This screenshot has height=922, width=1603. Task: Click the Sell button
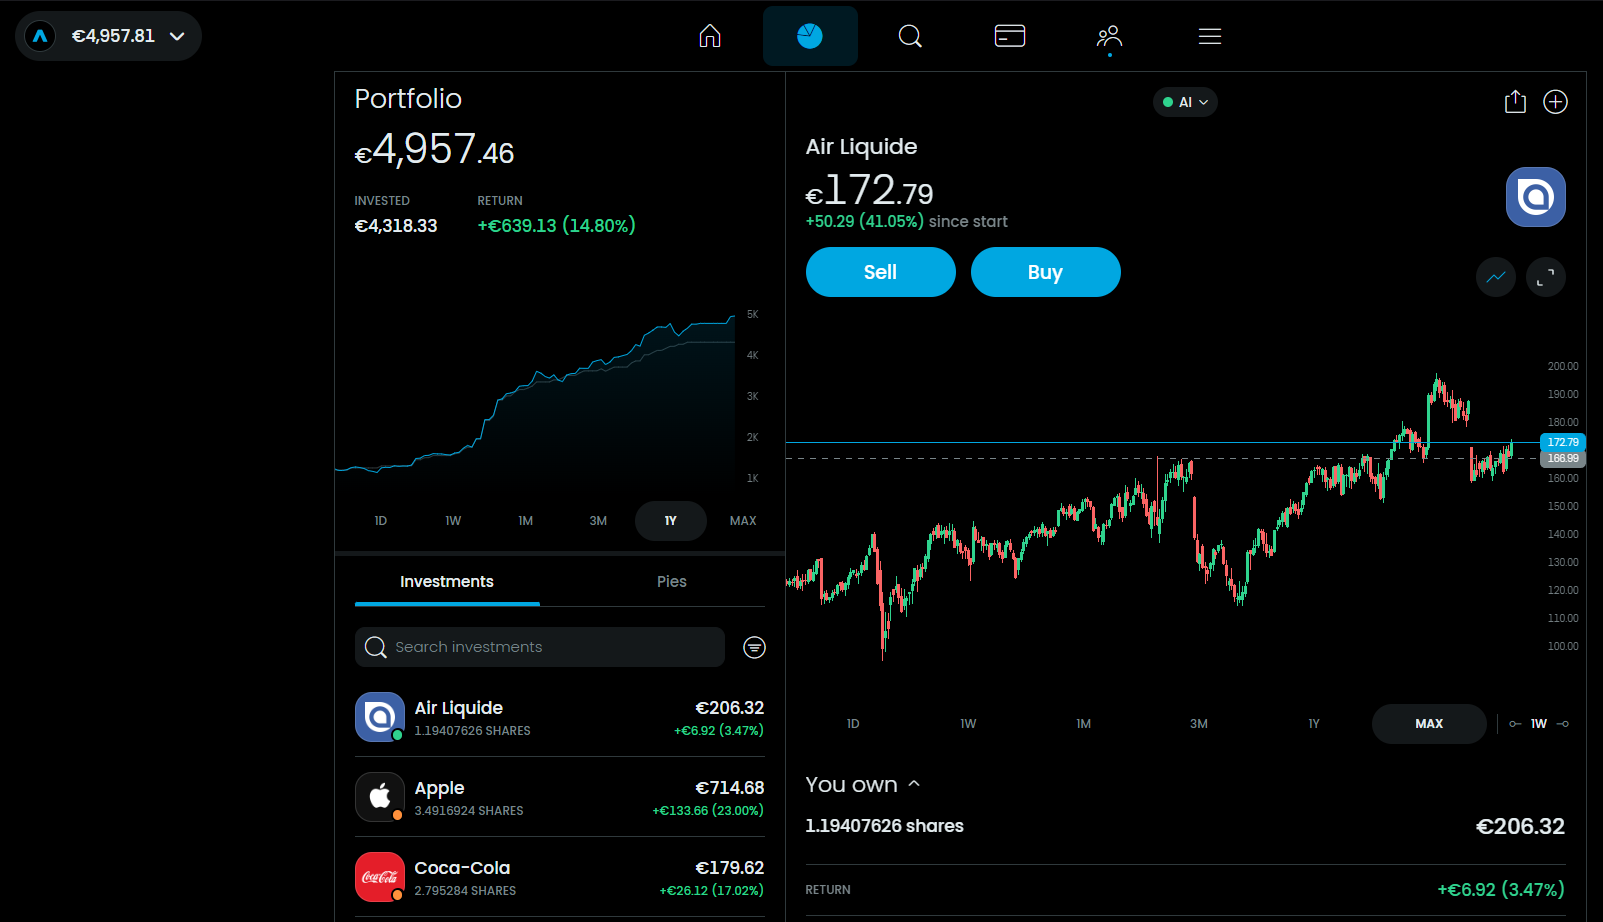881,272
